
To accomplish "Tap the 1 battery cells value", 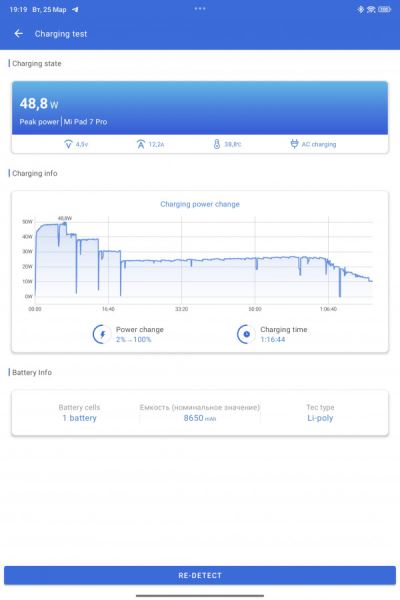I will pos(79,418).
